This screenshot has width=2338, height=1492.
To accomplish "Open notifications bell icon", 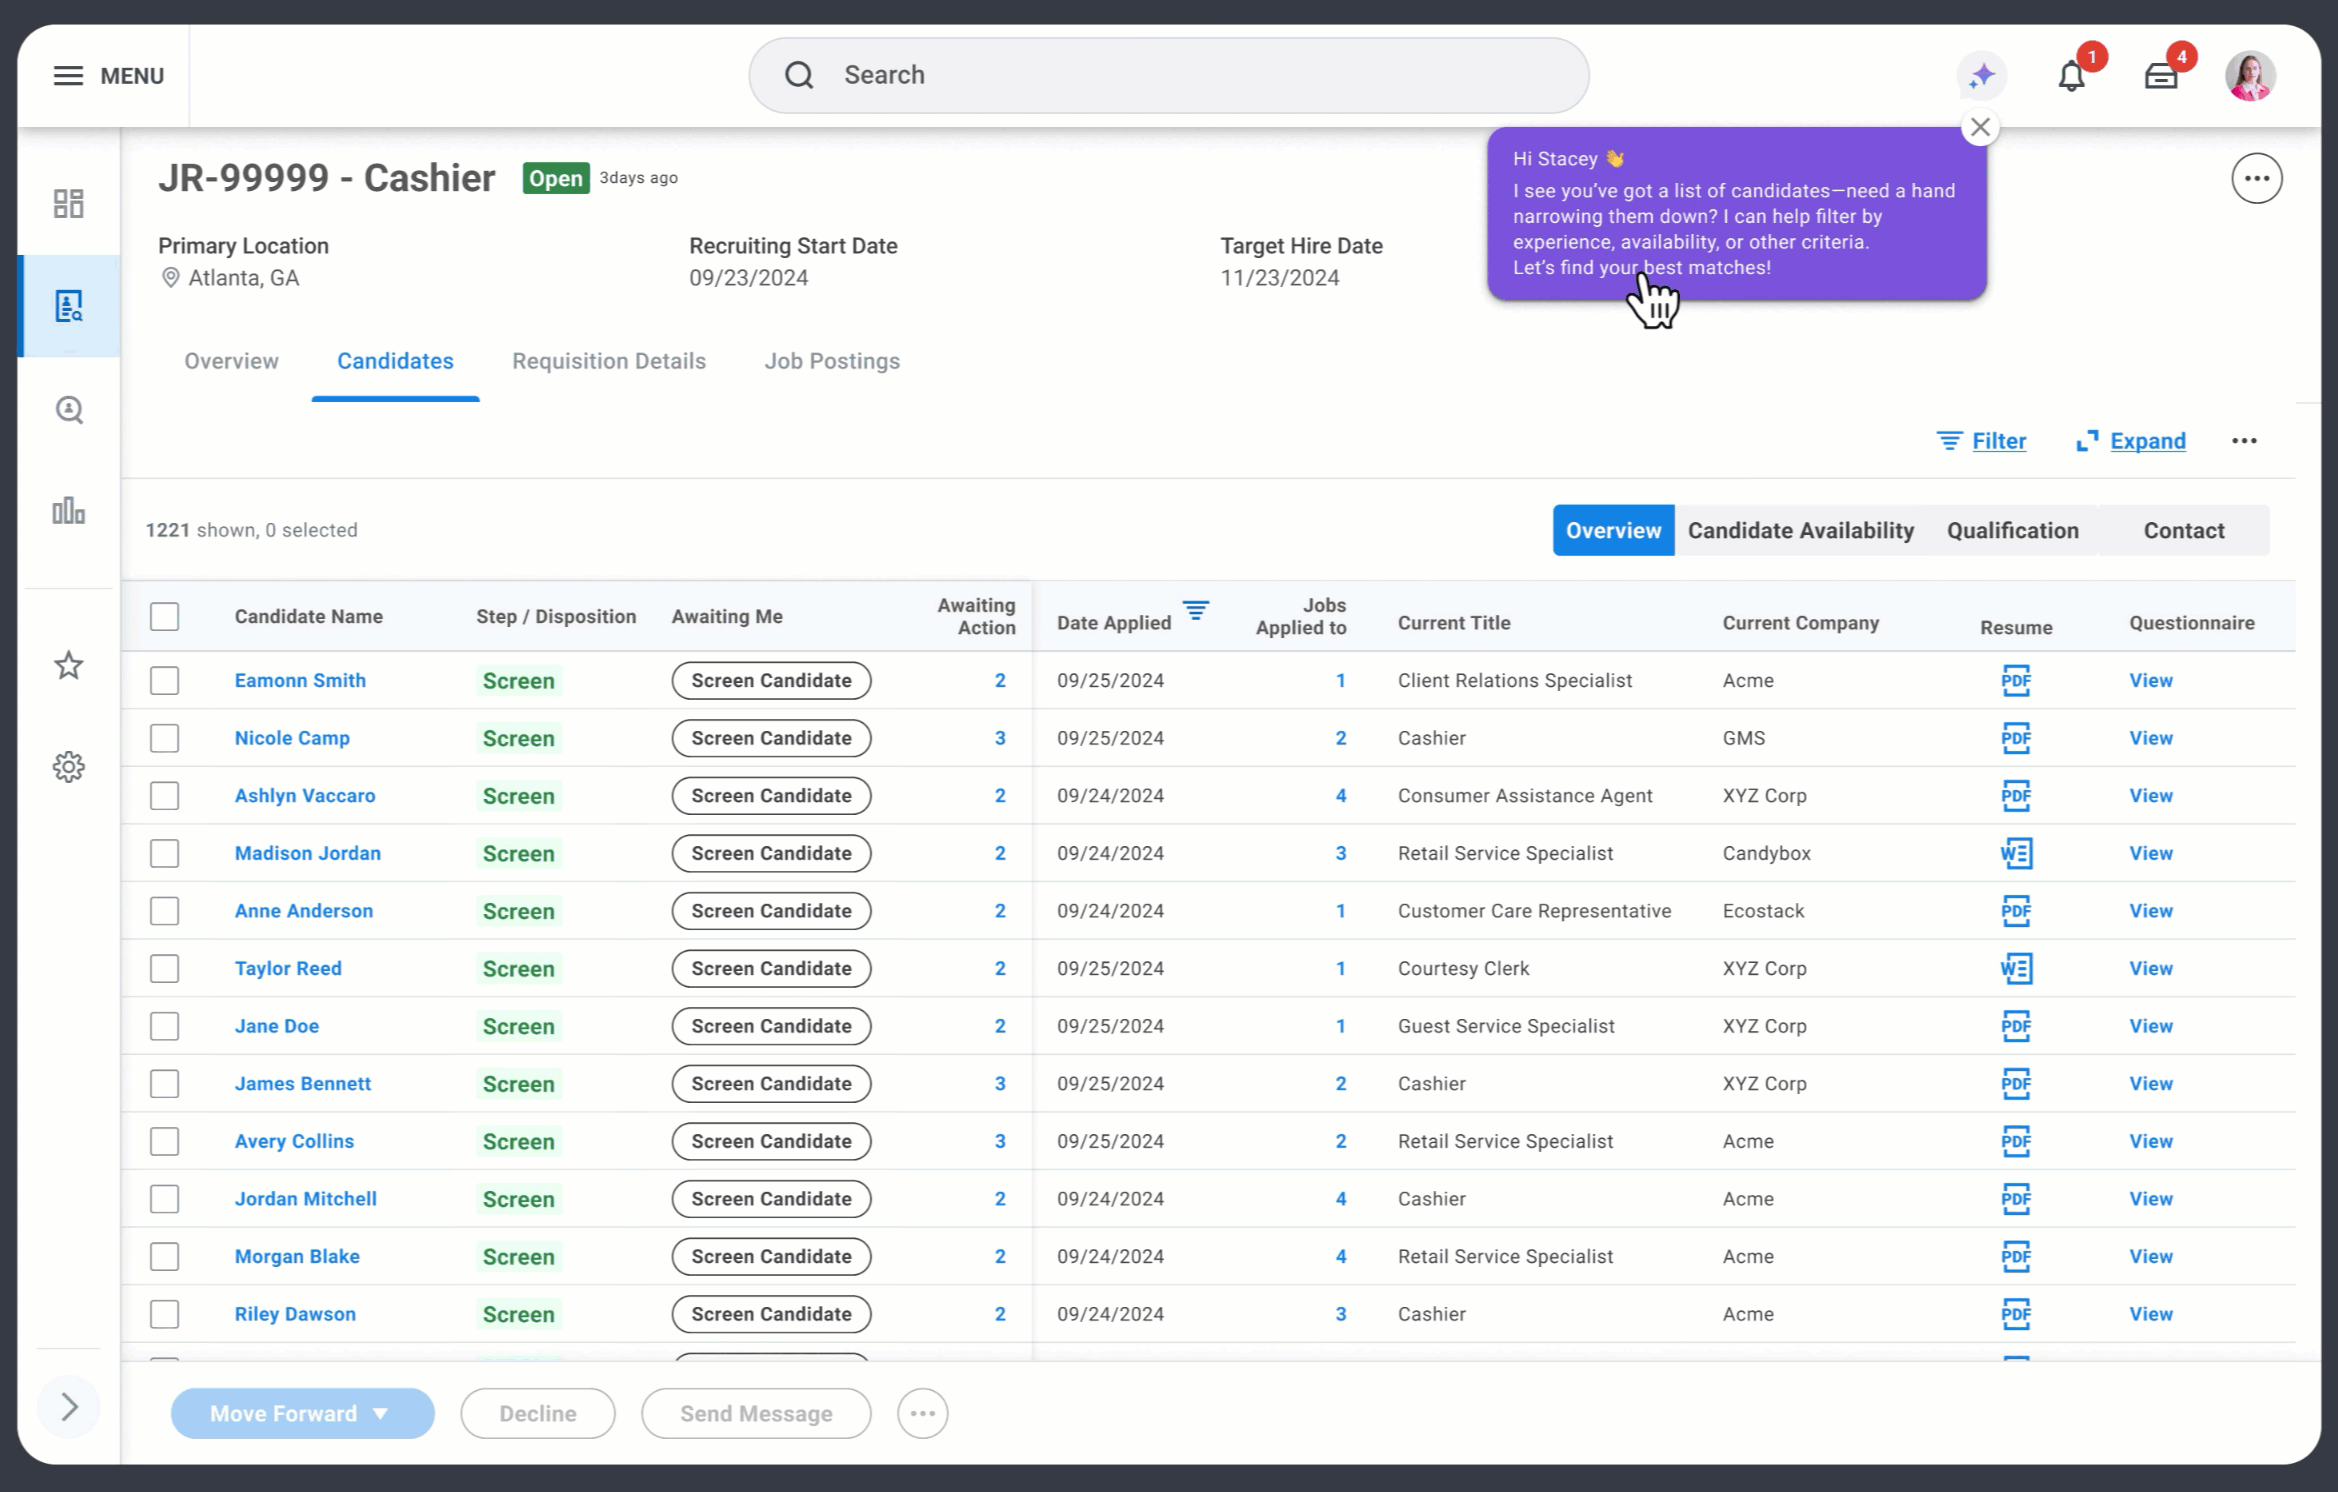I will (2071, 76).
